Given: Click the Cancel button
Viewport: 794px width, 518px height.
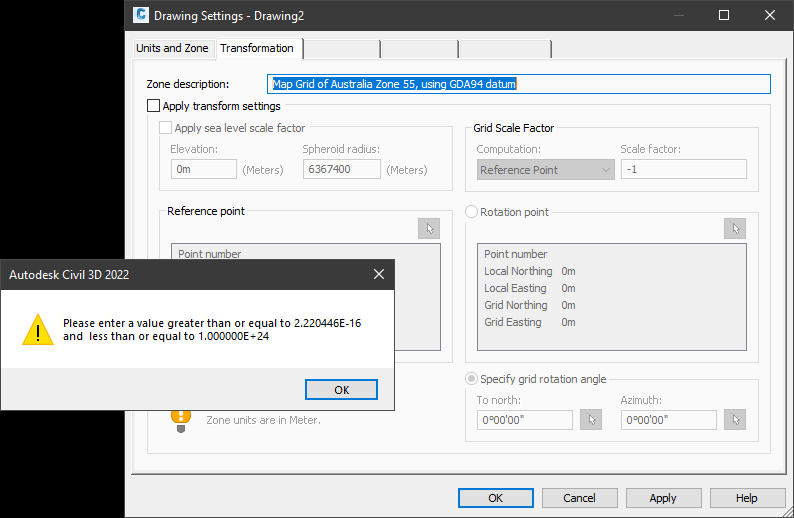Looking at the screenshot, I should 579,498.
